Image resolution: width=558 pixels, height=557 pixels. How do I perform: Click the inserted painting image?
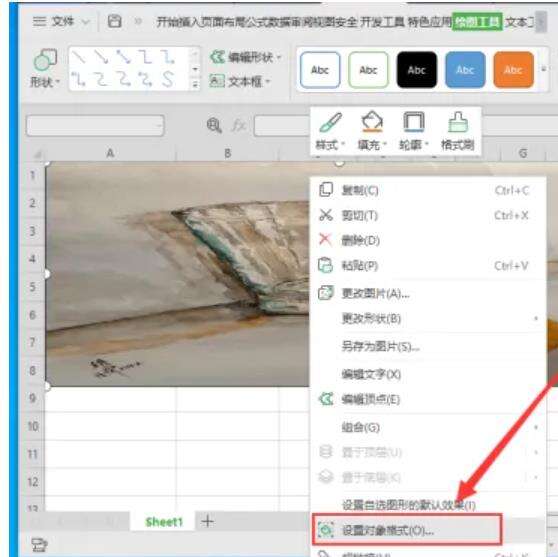point(177,274)
